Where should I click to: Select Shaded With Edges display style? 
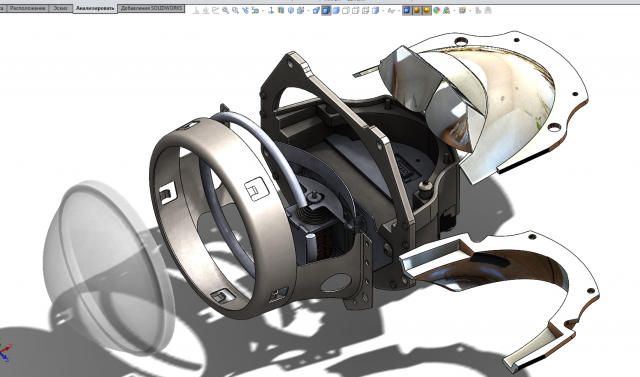[326, 11]
